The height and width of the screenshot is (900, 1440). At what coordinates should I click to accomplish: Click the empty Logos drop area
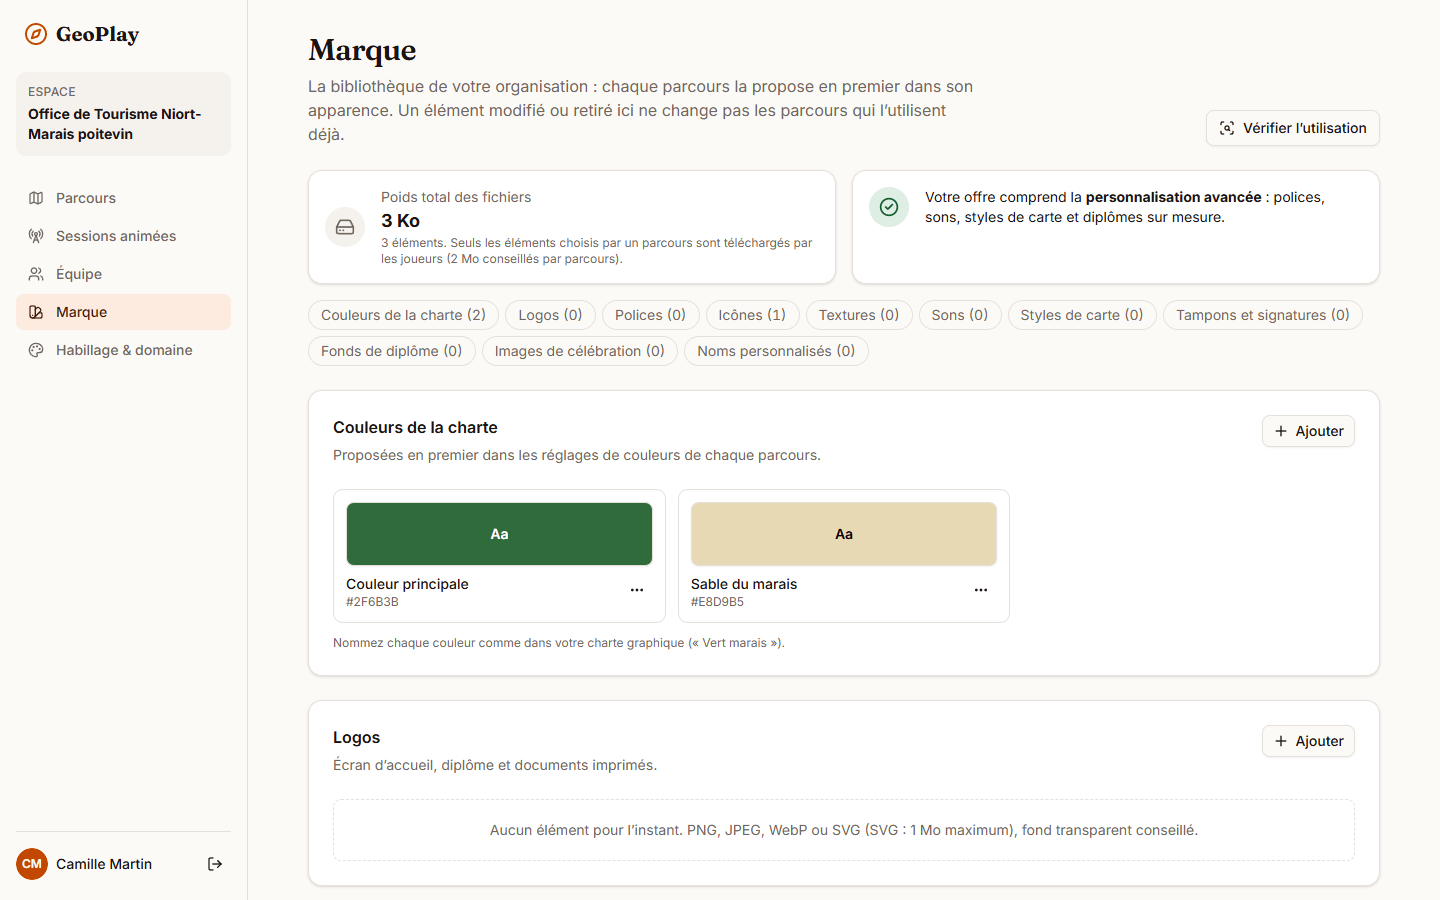point(844,830)
